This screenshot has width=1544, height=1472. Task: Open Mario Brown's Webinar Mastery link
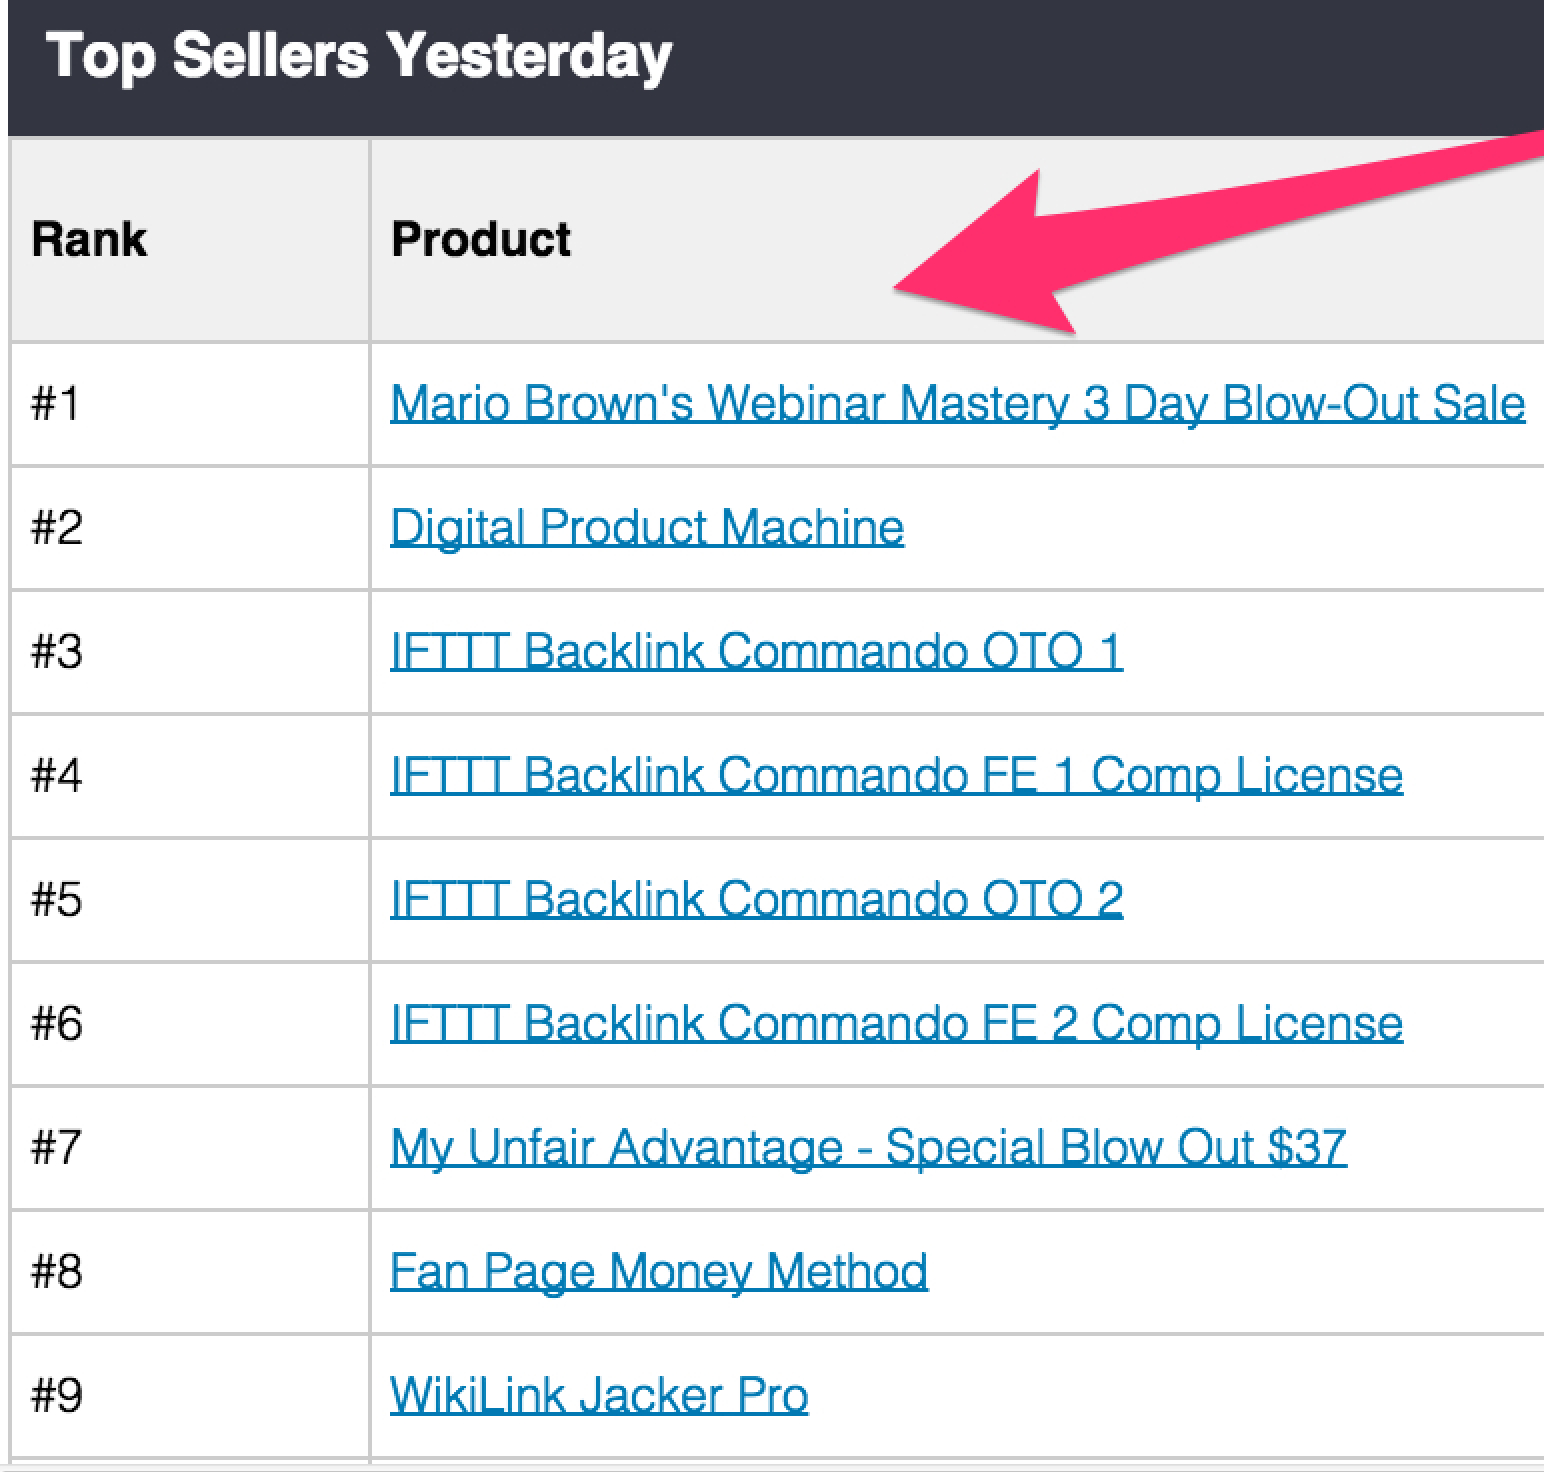tap(957, 404)
